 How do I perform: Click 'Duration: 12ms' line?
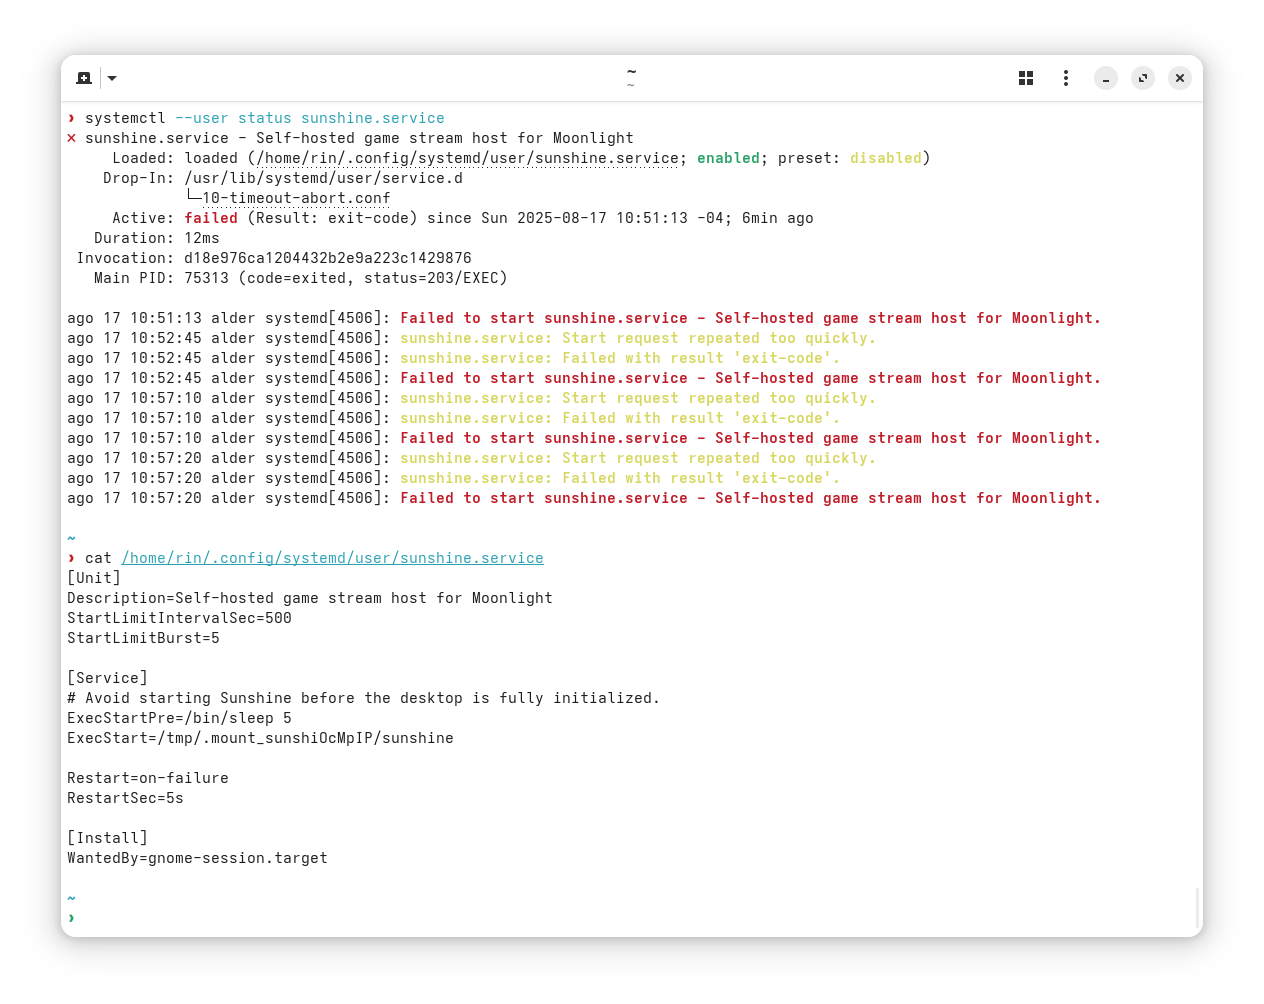pos(157,238)
